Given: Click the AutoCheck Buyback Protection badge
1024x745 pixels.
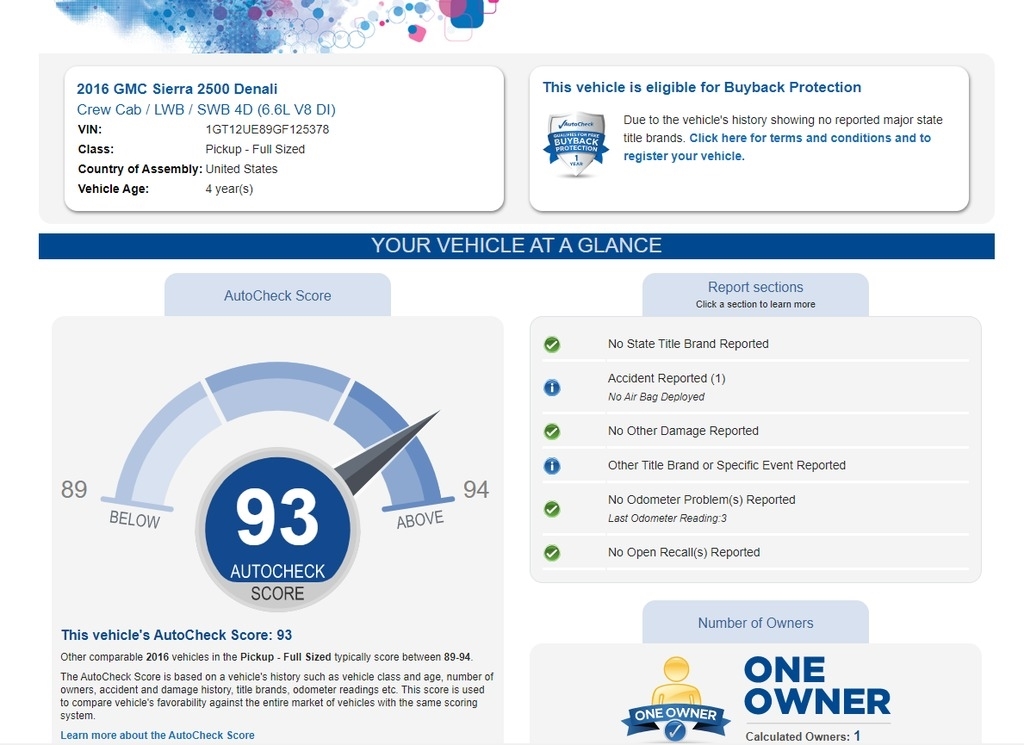Looking at the screenshot, I should point(575,144).
